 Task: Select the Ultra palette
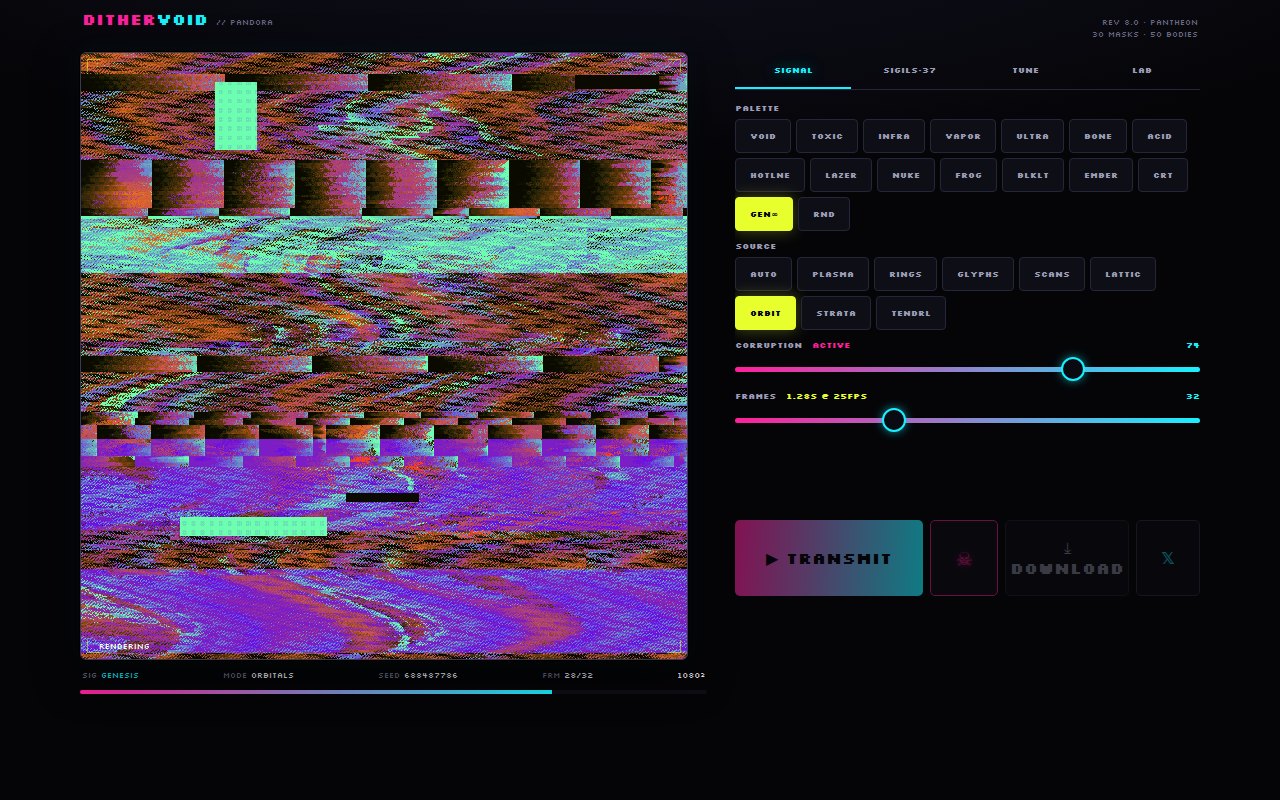click(x=1032, y=136)
